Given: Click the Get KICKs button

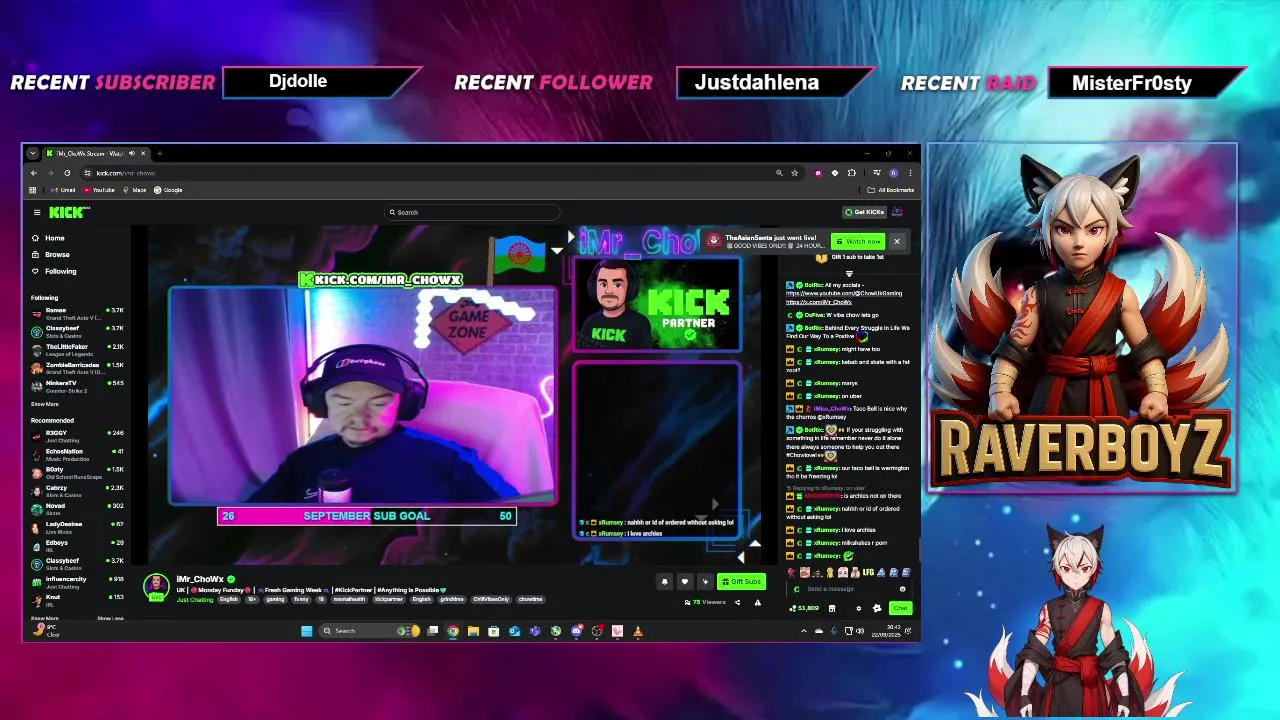Looking at the screenshot, I should coord(865,212).
